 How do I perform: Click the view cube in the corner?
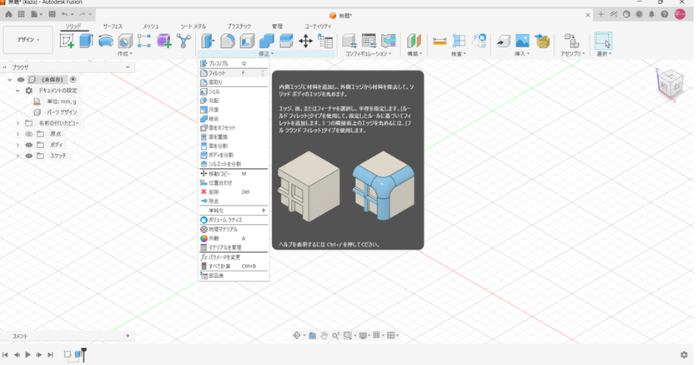pos(670,85)
